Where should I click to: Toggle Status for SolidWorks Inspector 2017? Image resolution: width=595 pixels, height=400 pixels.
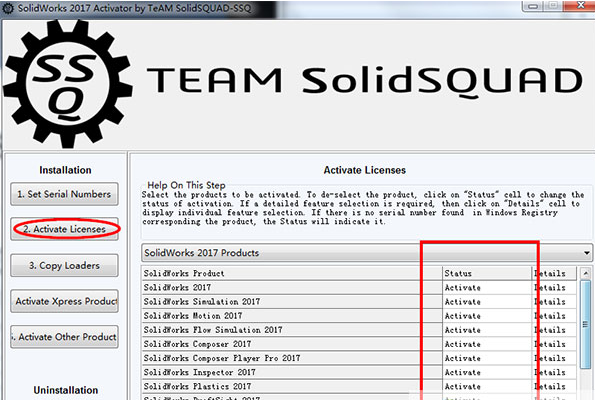coord(487,372)
